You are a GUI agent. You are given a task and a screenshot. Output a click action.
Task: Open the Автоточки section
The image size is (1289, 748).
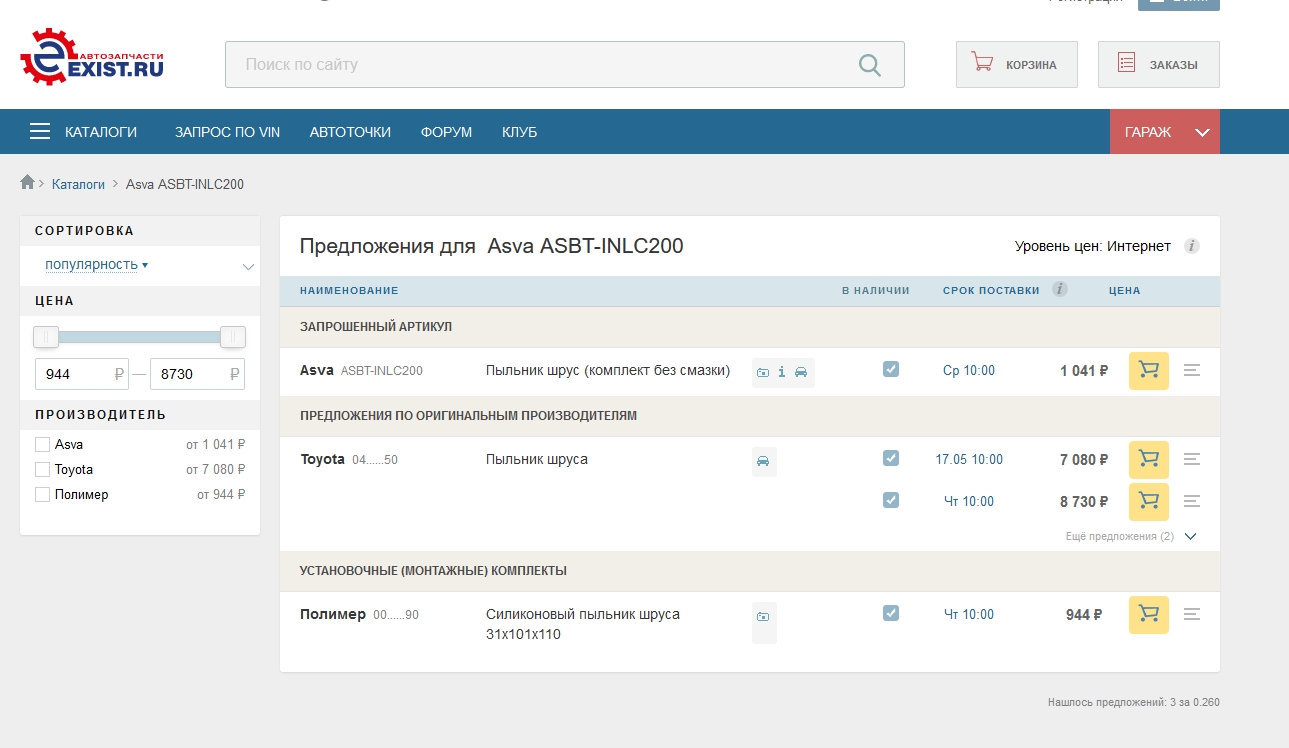tap(350, 132)
